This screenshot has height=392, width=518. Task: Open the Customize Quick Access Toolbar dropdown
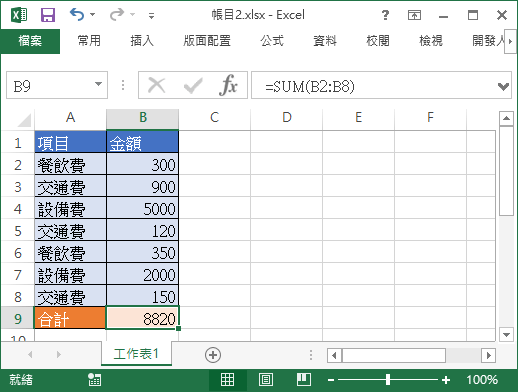click(151, 16)
